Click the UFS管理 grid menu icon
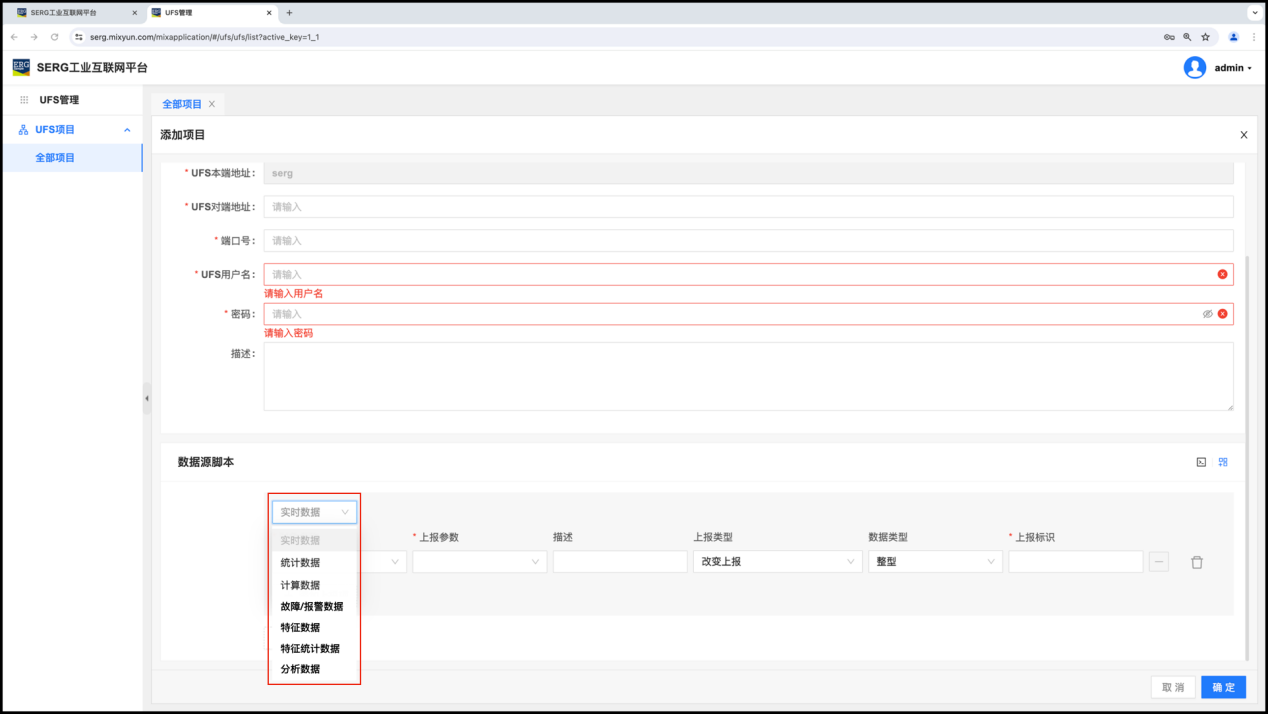 click(24, 100)
